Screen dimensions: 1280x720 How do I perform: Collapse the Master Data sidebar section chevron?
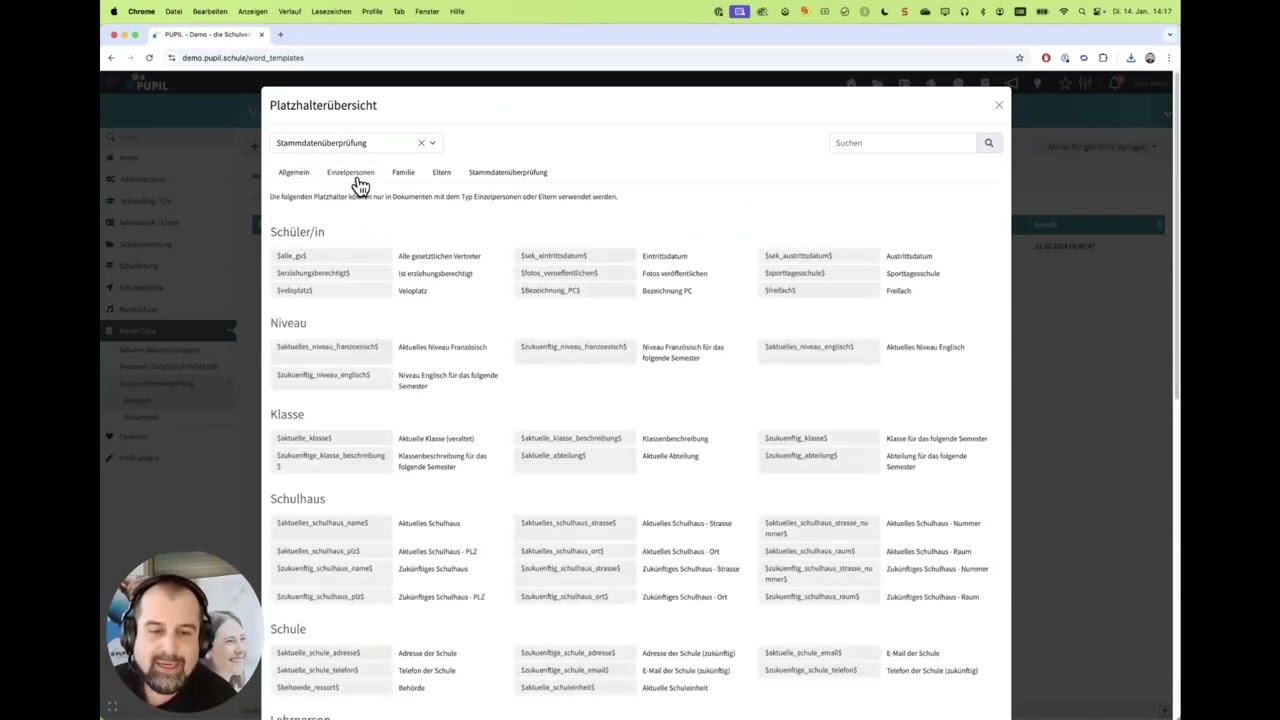click(x=229, y=331)
